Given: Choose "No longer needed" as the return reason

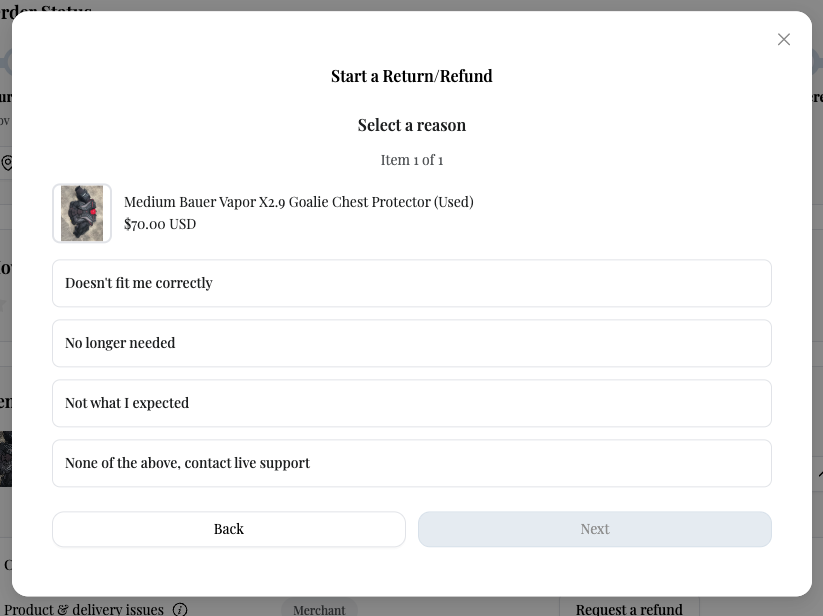Looking at the screenshot, I should [411, 343].
